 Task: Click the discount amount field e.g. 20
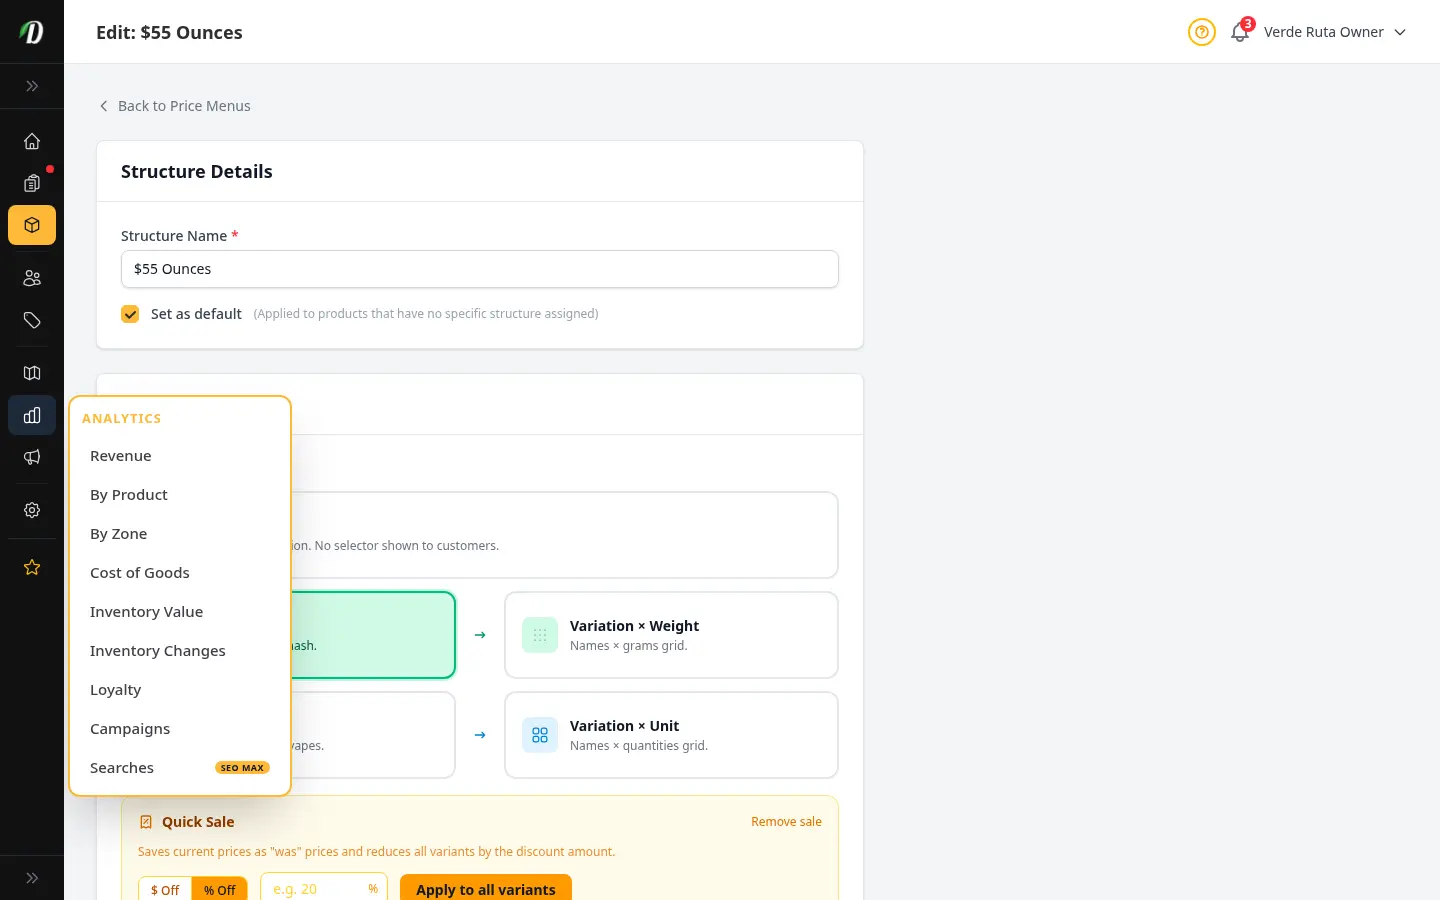tap(323, 889)
